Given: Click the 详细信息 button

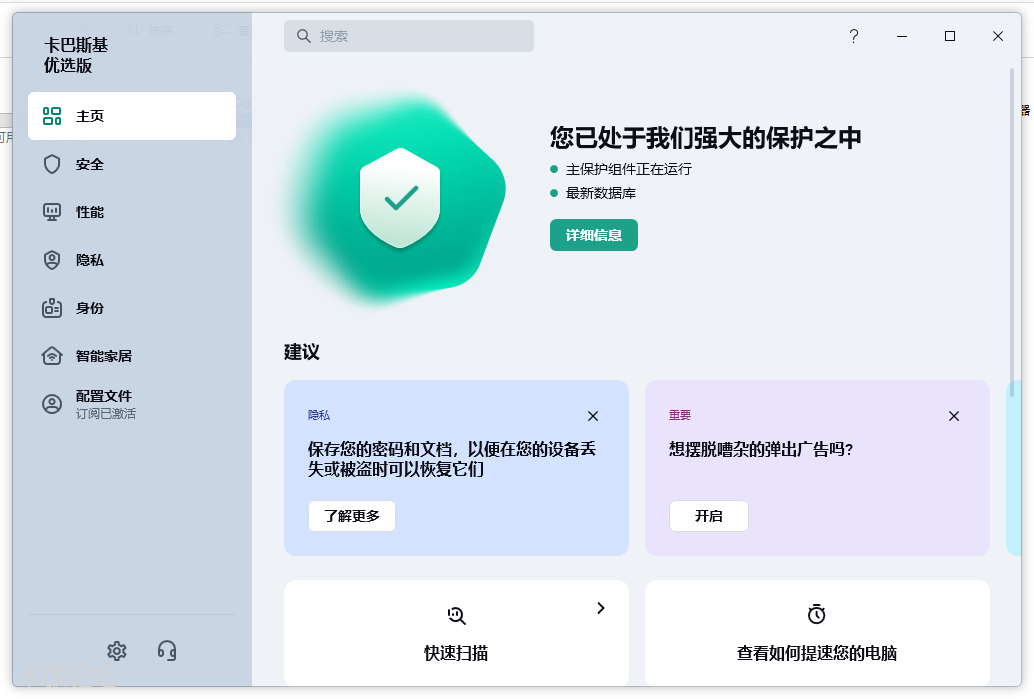Looking at the screenshot, I should pyautogui.click(x=593, y=235).
